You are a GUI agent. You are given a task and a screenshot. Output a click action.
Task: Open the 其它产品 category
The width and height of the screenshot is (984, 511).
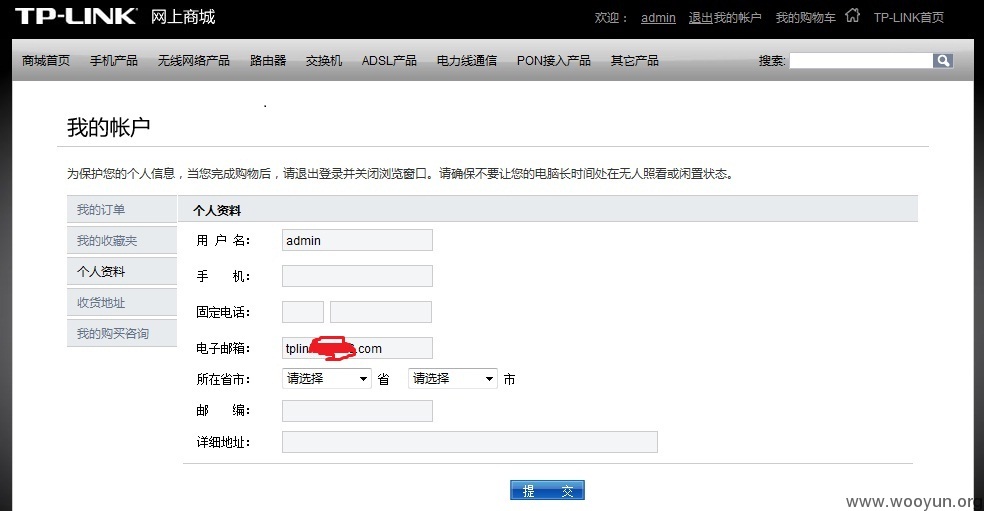click(634, 60)
